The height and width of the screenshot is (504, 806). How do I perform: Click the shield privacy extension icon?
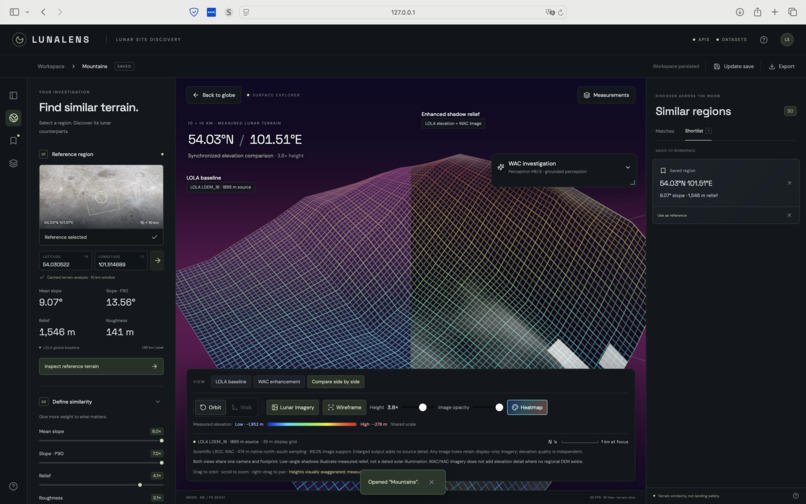click(x=194, y=12)
